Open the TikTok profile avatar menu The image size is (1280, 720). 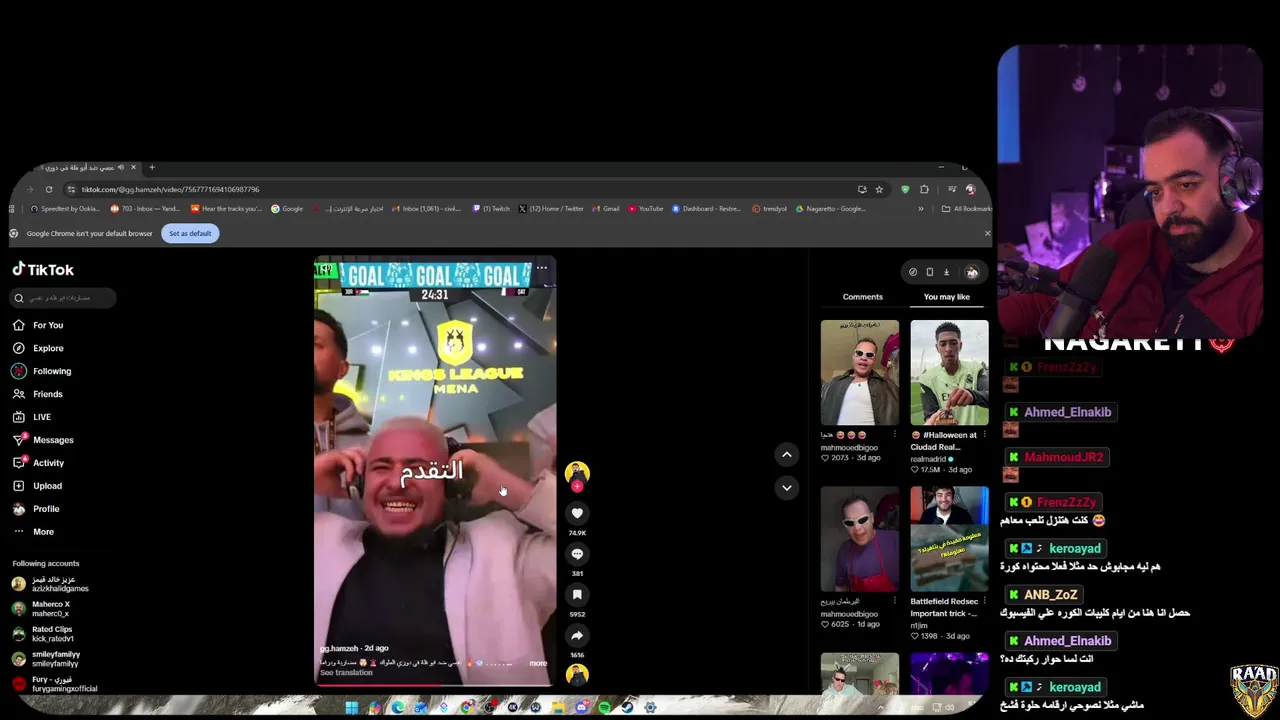pyautogui.click(x=972, y=272)
